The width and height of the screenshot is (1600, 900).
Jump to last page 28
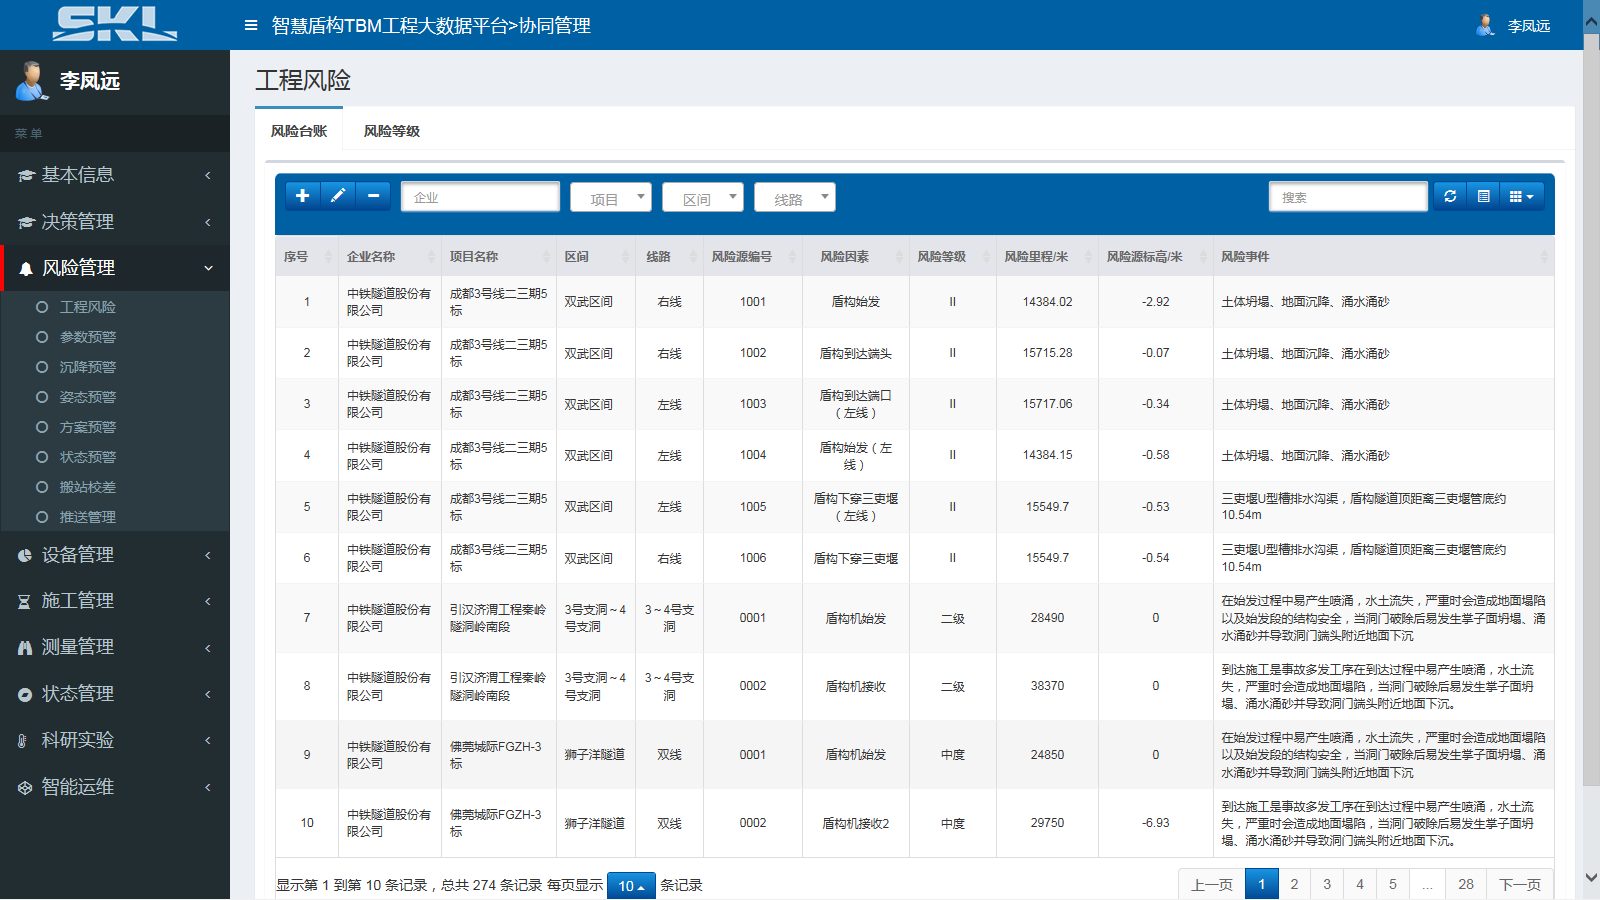(1466, 884)
